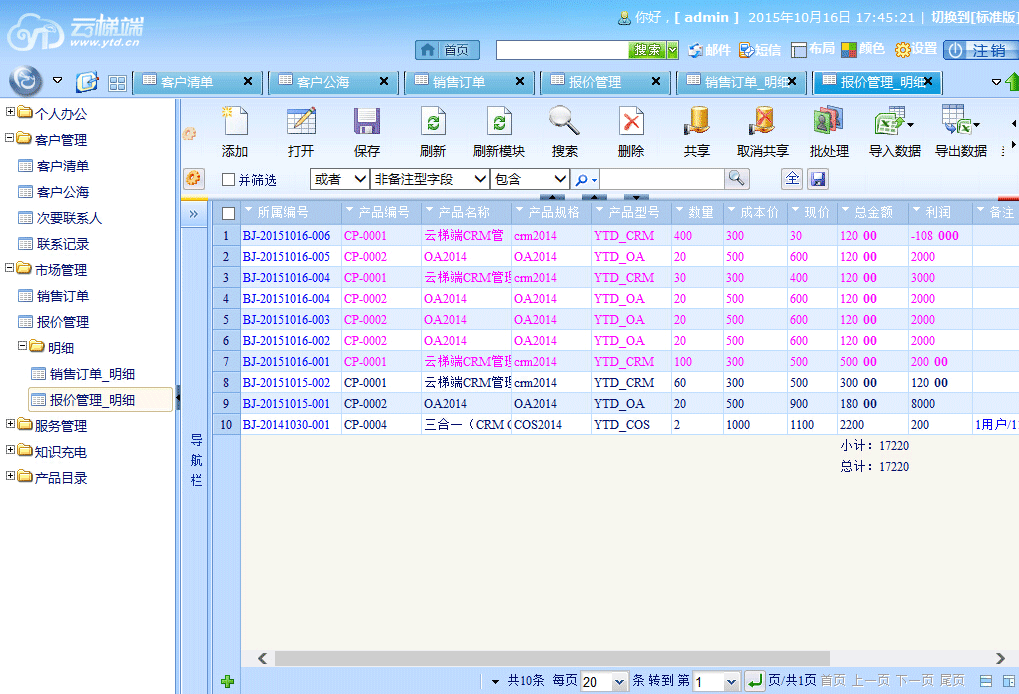Screen dimensions: 1019x694
Task: Click the 取消共享 toolbar icon
Action: 763,122
